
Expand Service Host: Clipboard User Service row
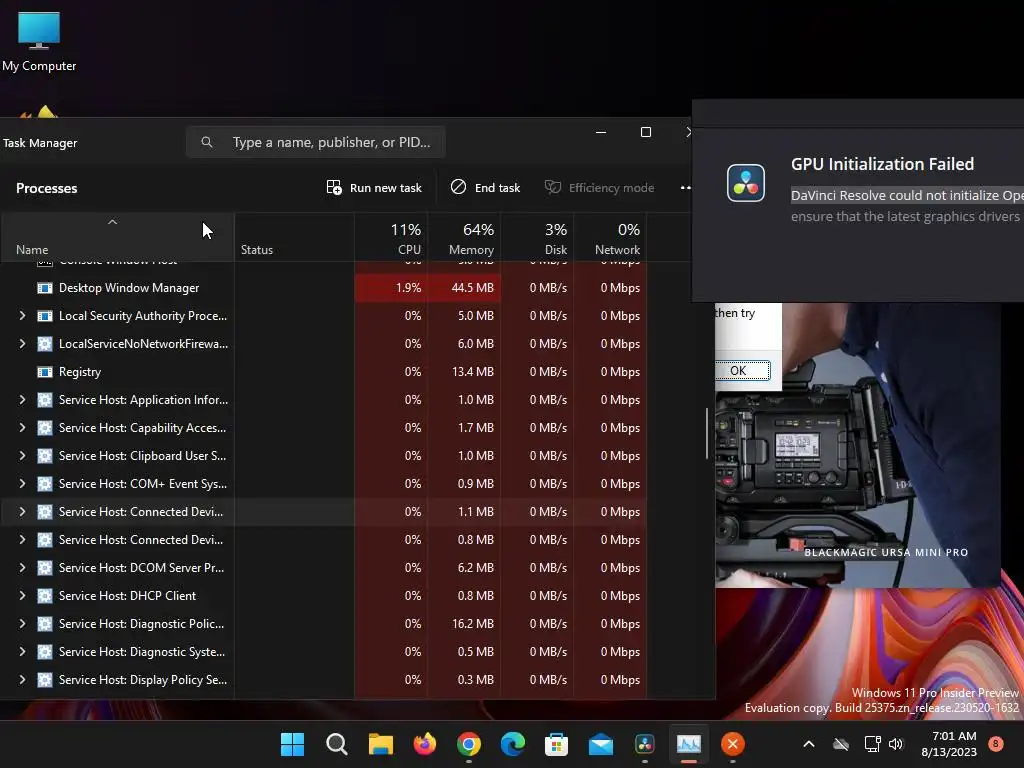[22, 456]
